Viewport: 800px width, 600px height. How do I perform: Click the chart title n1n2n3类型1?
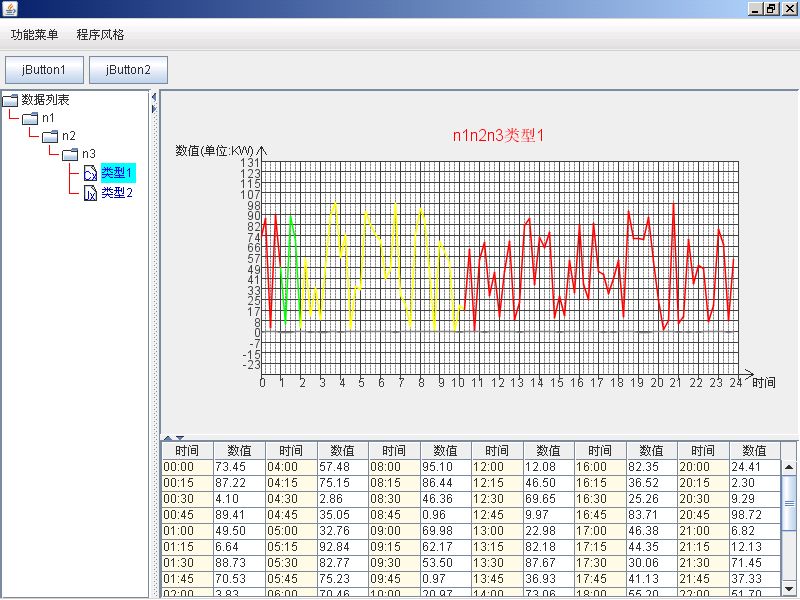pos(498,136)
